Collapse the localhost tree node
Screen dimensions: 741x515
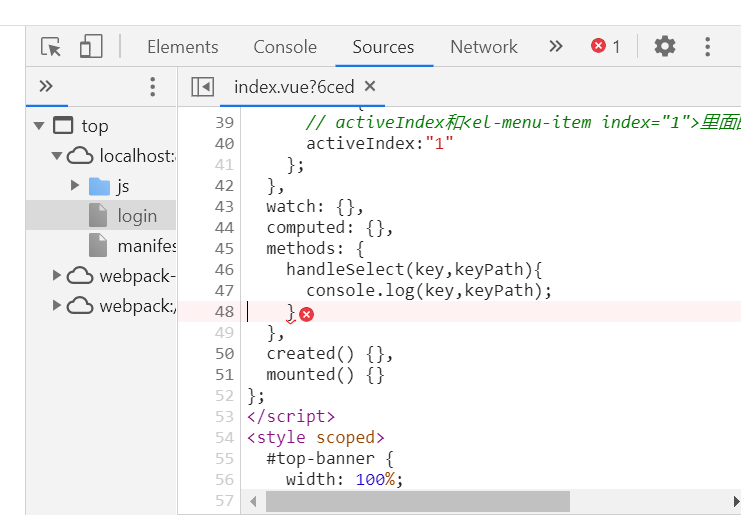coord(57,155)
